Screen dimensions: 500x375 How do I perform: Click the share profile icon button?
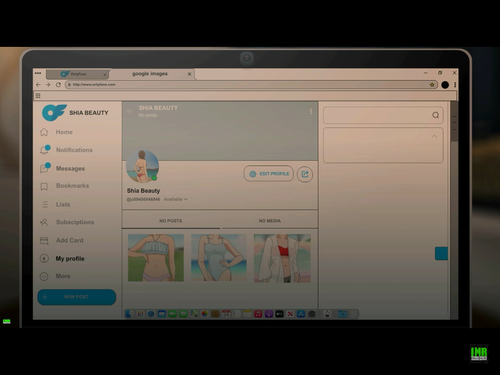[305, 174]
